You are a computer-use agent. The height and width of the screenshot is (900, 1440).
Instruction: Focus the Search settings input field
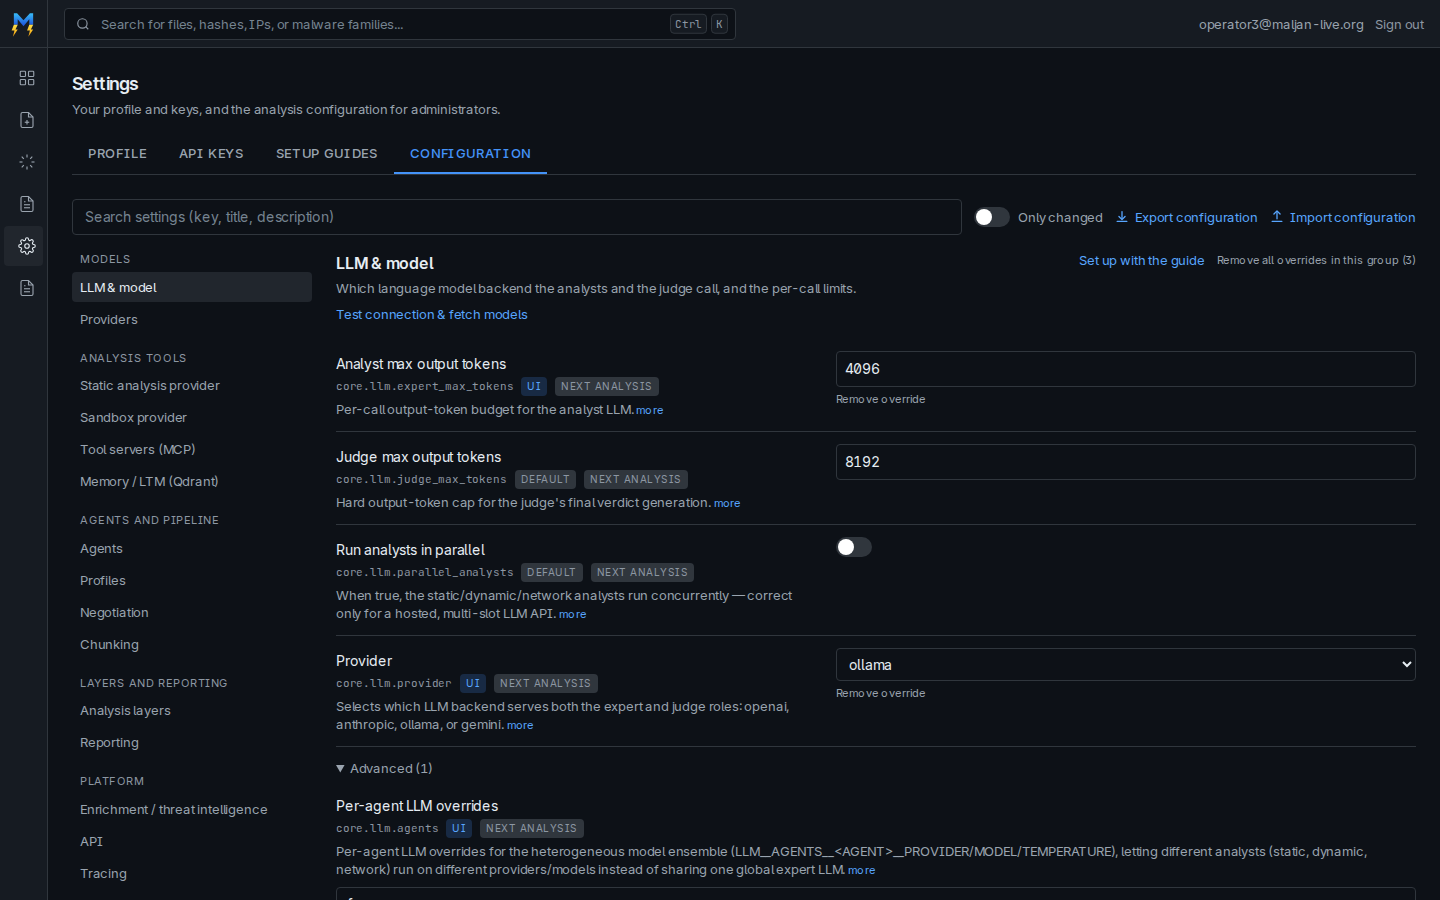[x=517, y=217]
